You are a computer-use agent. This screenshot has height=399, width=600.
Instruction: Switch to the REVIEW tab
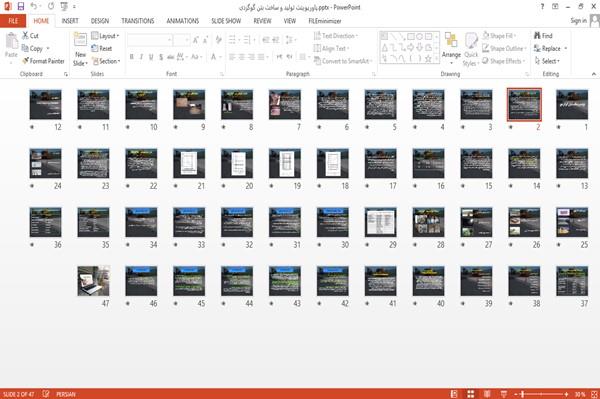tap(262, 21)
